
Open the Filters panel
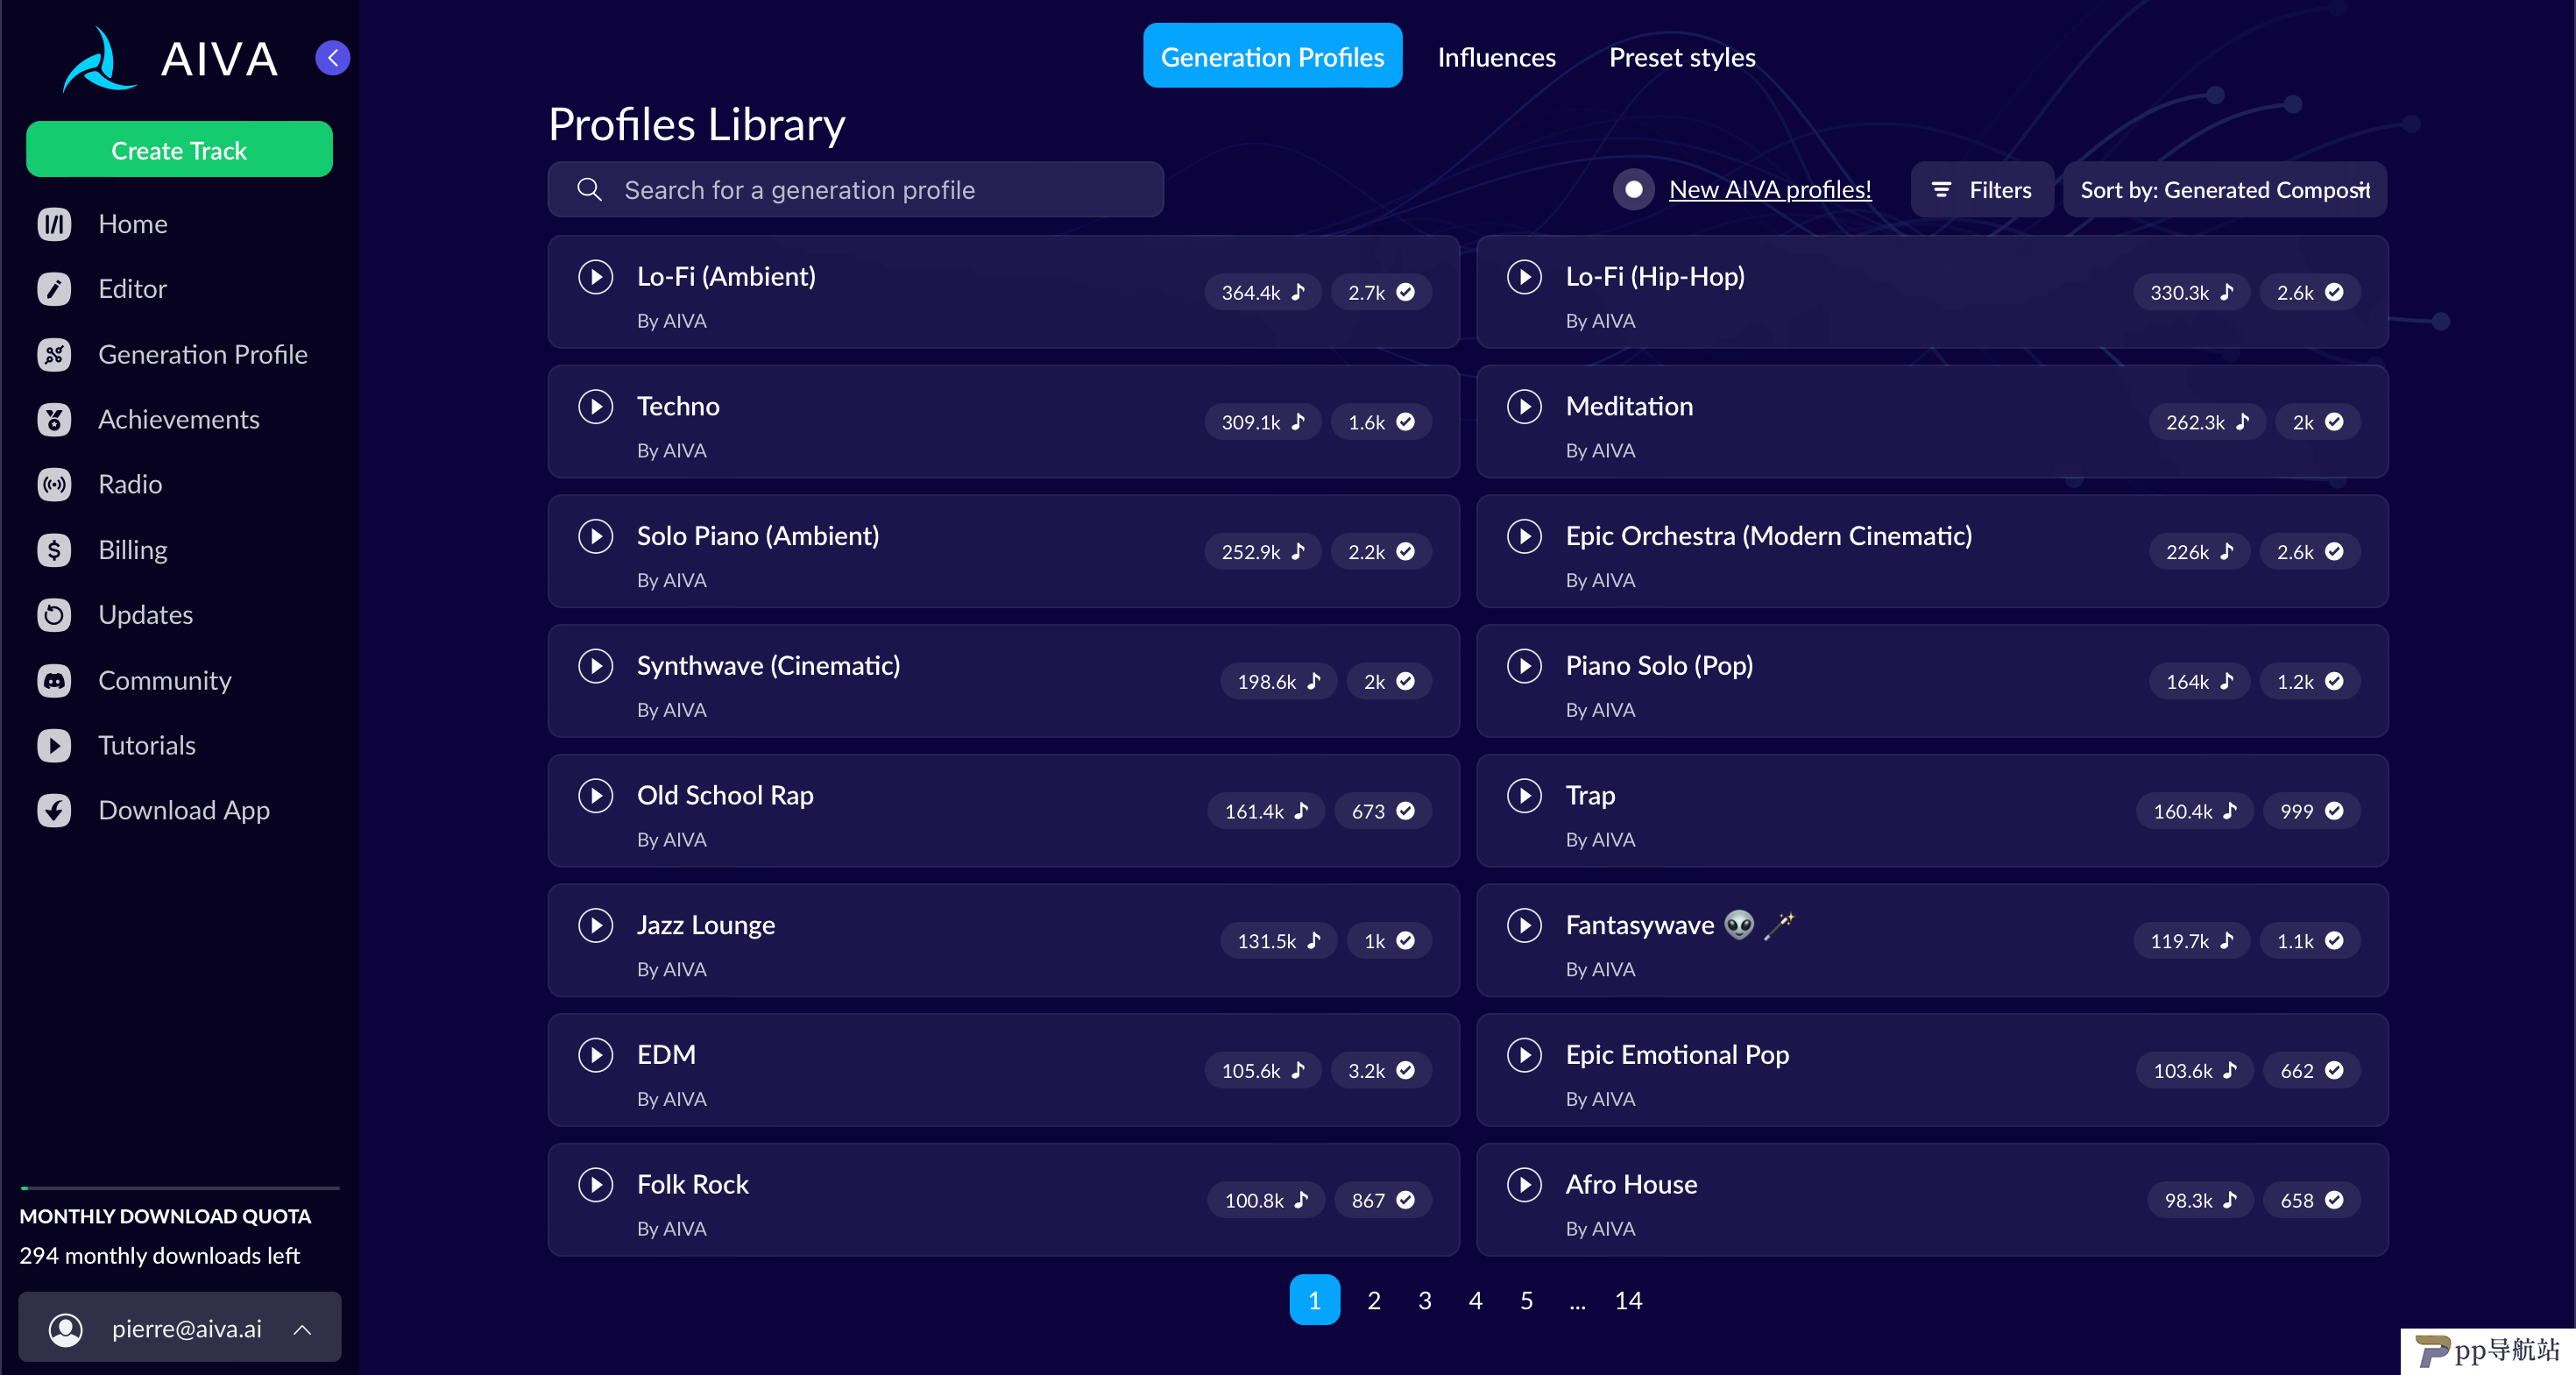click(1981, 189)
